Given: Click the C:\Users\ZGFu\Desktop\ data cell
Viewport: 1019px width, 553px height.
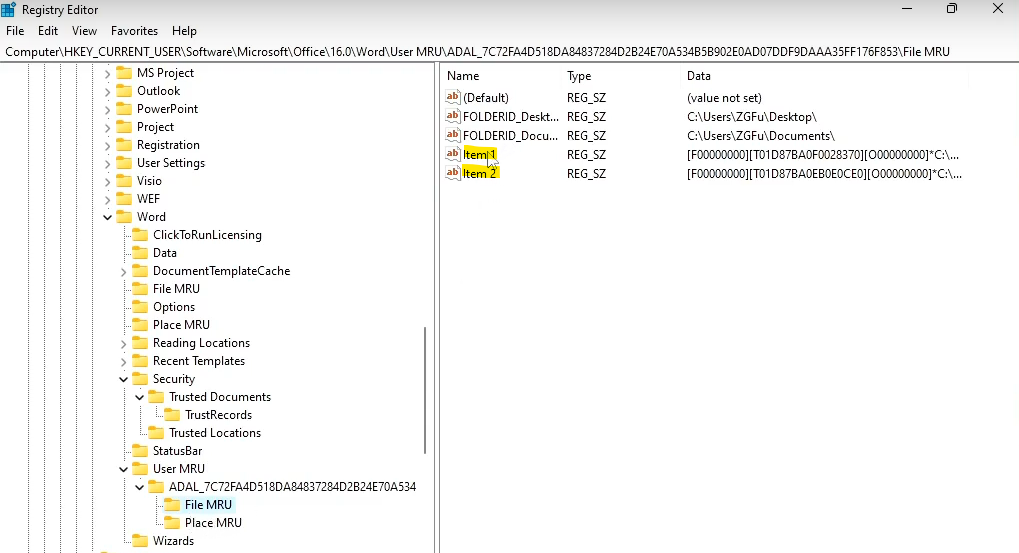Looking at the screenshot, I should [752, 117].
